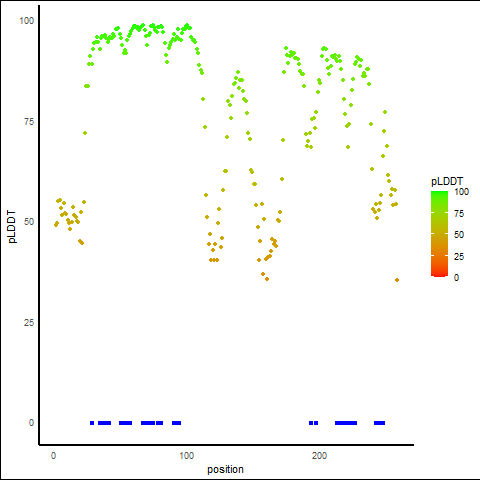Click the rightmost blue bar segment
Screen dimensions: 480x480
[x=379, y=423]
